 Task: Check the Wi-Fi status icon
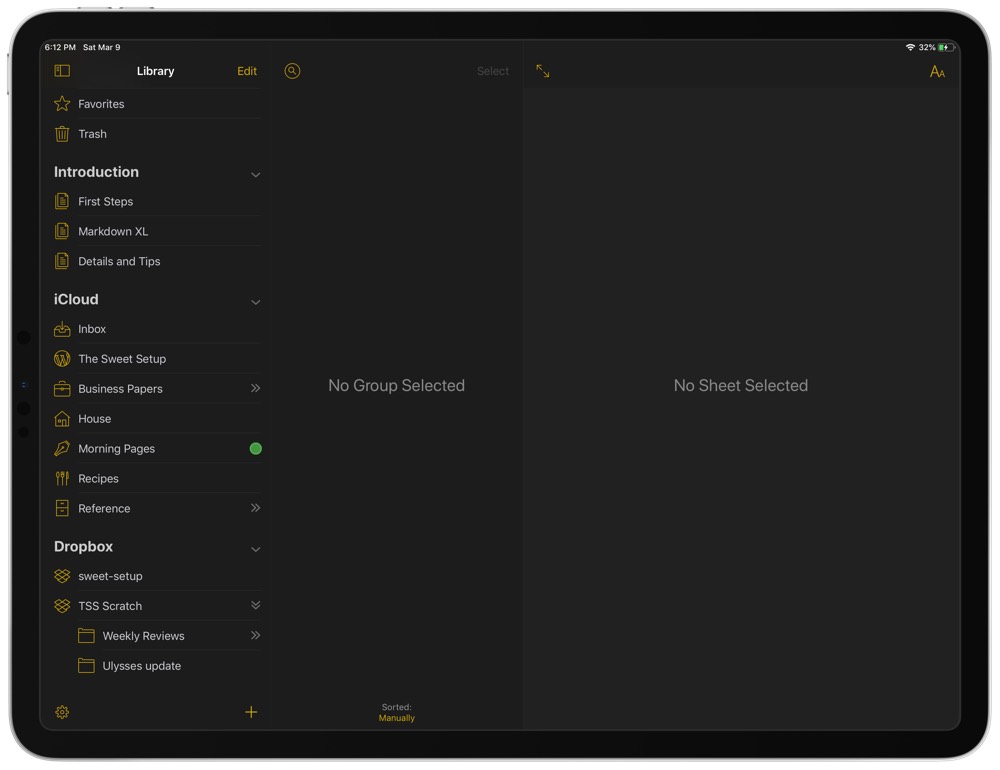(910, 47)
